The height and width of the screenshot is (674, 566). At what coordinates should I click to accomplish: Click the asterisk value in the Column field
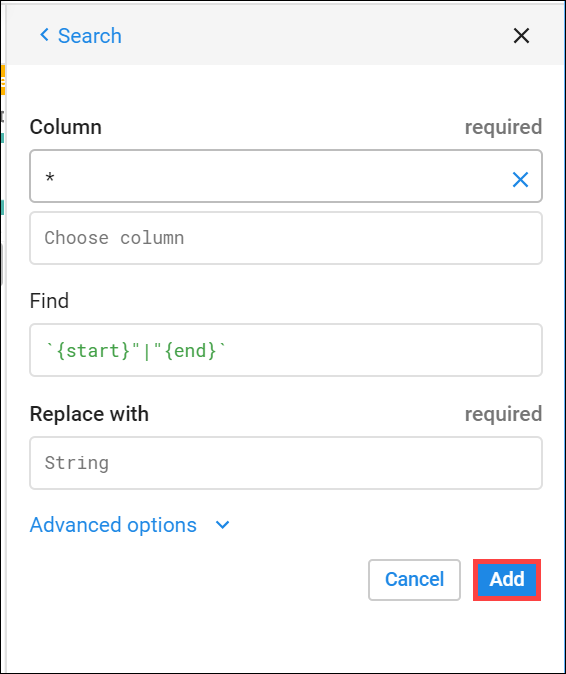tap(50, 177)
